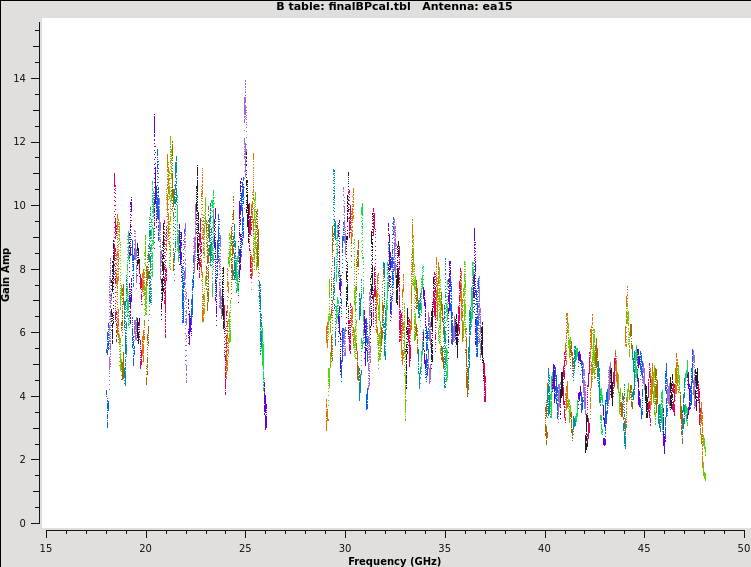Click the 45 tick label on x-axis
This screenshot has width=751, height=567.
pyautogui.click(x=644, y=547)
